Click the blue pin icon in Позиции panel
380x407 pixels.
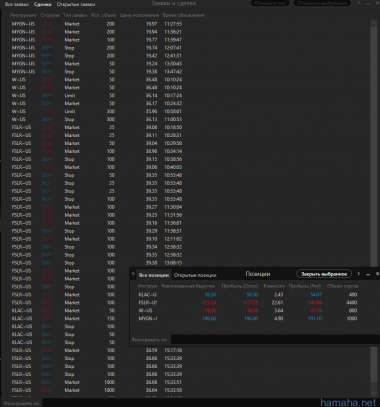(133, 274)
